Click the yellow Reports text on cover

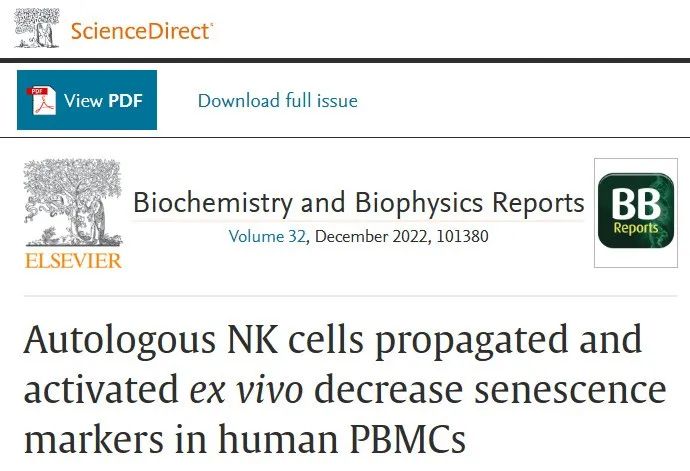click(636, 228)
